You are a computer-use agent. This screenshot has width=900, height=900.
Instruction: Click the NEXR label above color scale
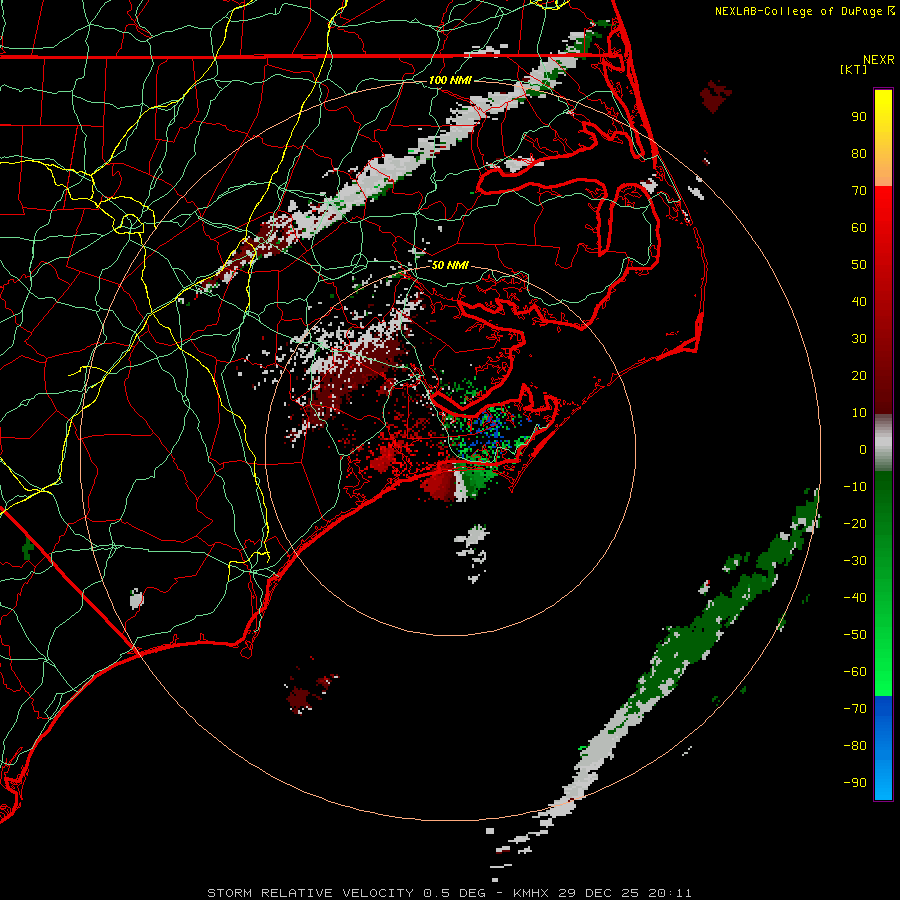click(878, 60)
